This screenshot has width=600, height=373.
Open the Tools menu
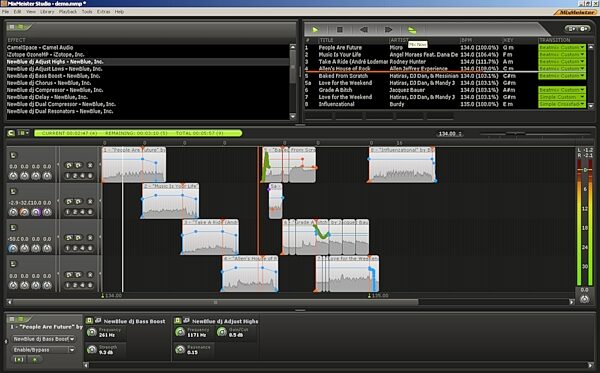(x=87, y=12)
